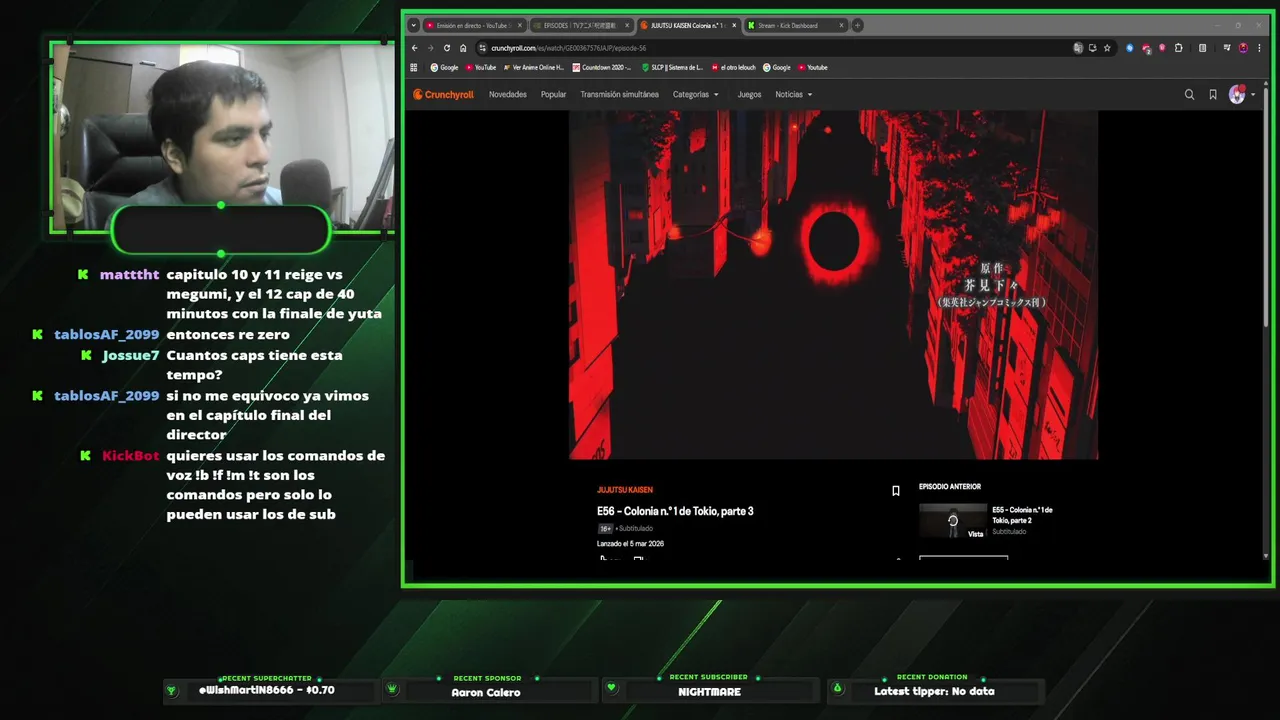Expand the tab search dropdown arrow

pyautogui.click(x=414, y=25)
